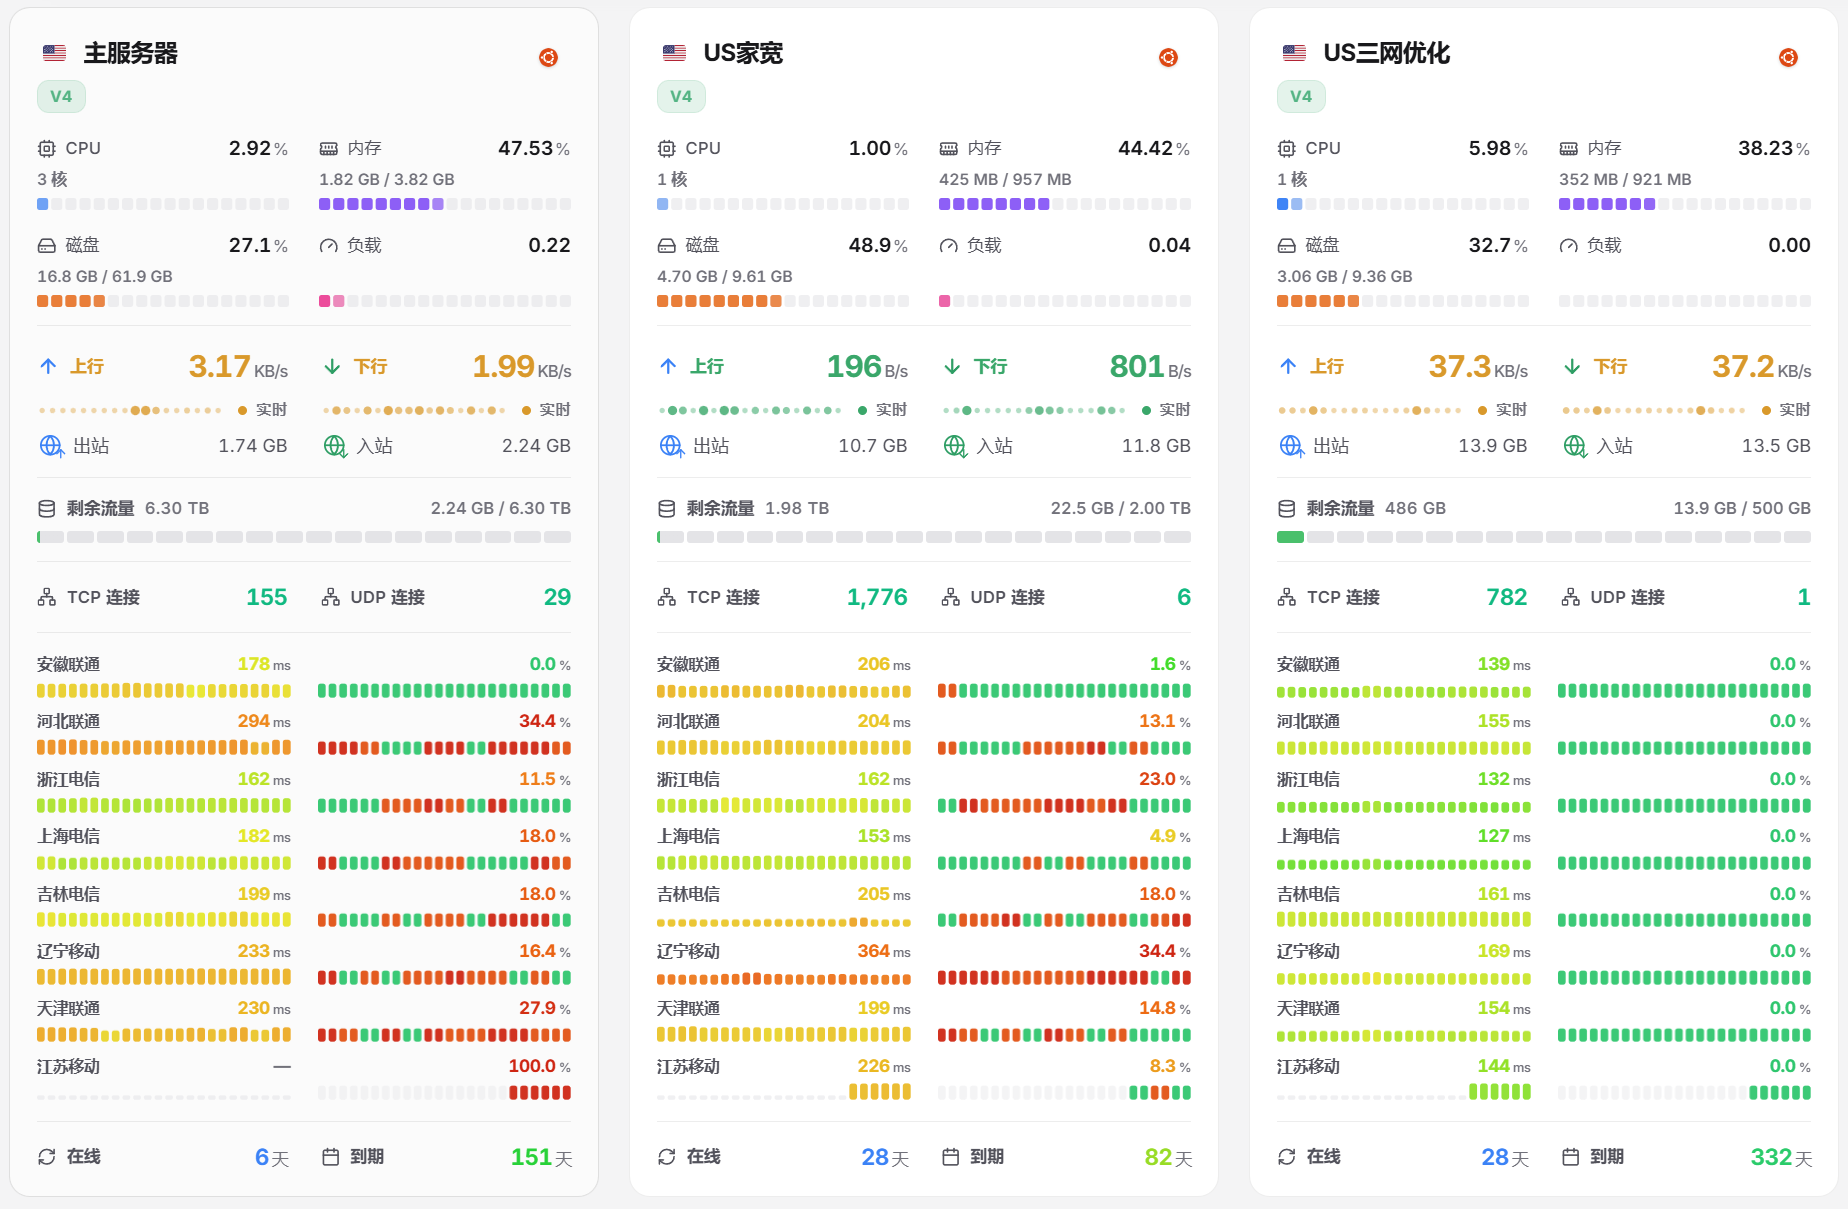Click the 100.0% 江苏移动 loss in 主服务器
The width and height of the screenshot is (1848, 1209).
tap(540, 1066)
